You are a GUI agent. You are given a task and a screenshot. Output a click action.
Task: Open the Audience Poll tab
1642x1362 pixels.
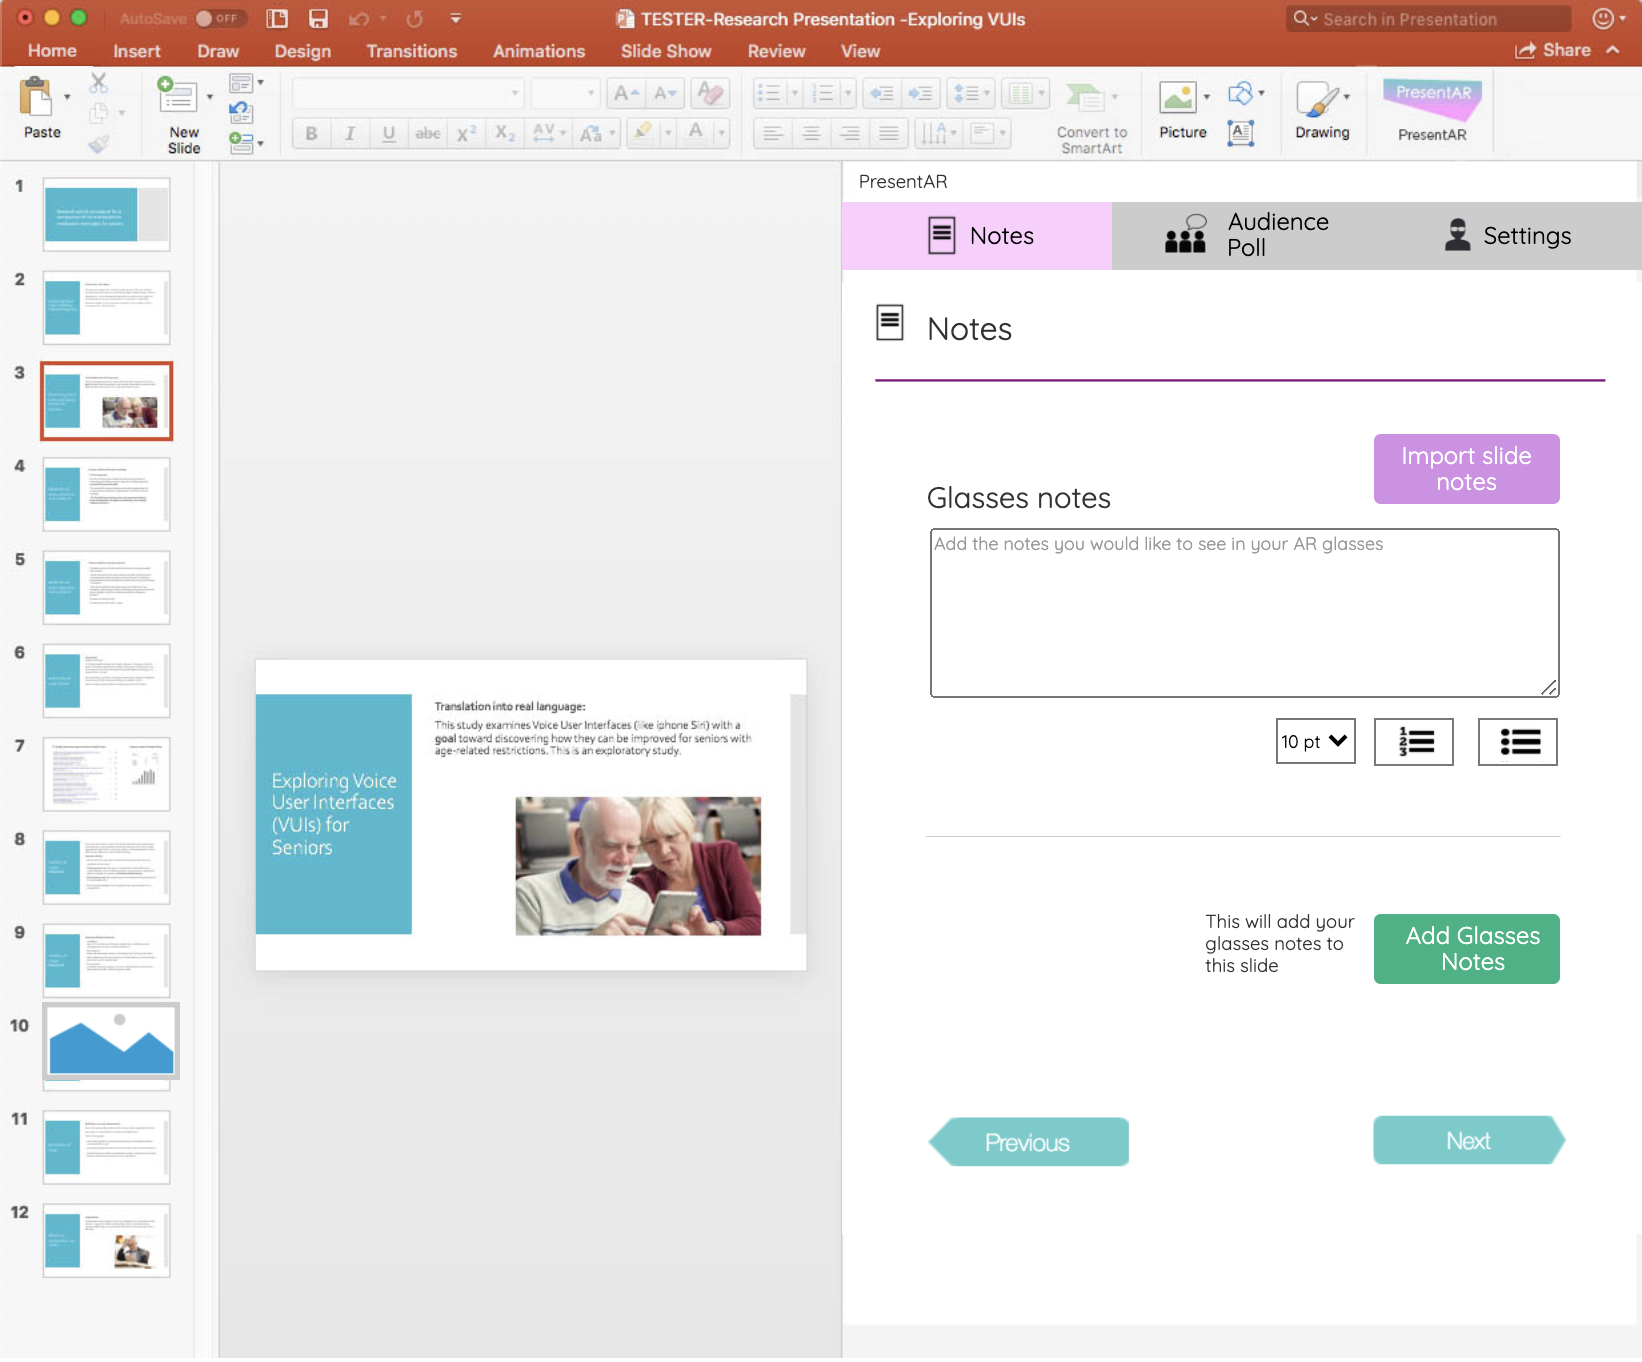[1247, 236]
